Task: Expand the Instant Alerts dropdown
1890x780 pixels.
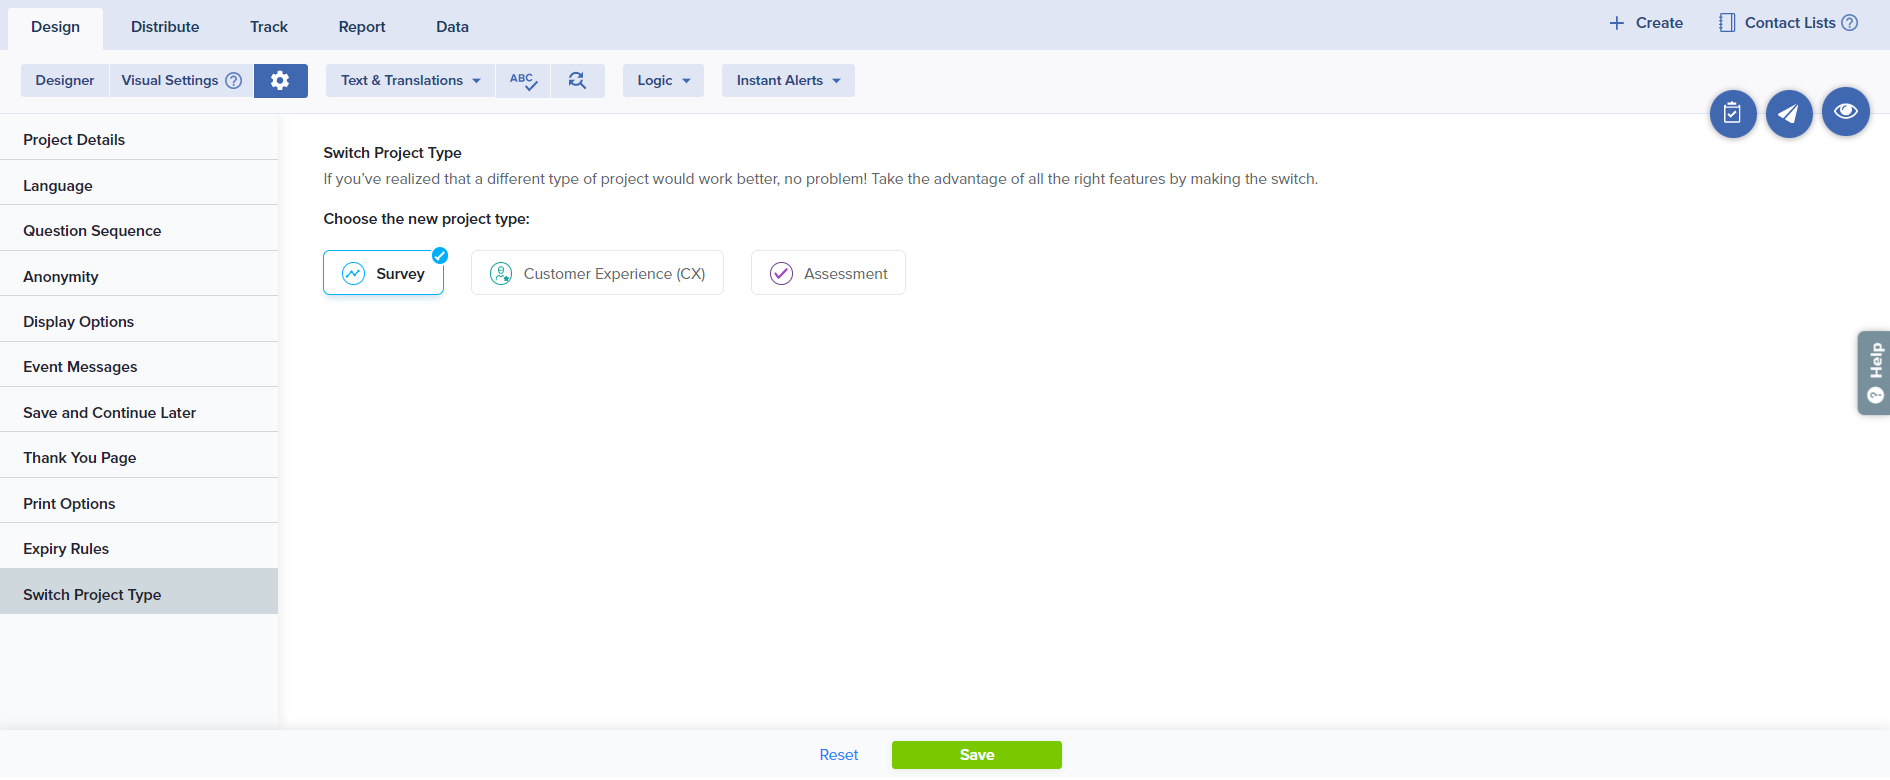Action: (788, 81)
